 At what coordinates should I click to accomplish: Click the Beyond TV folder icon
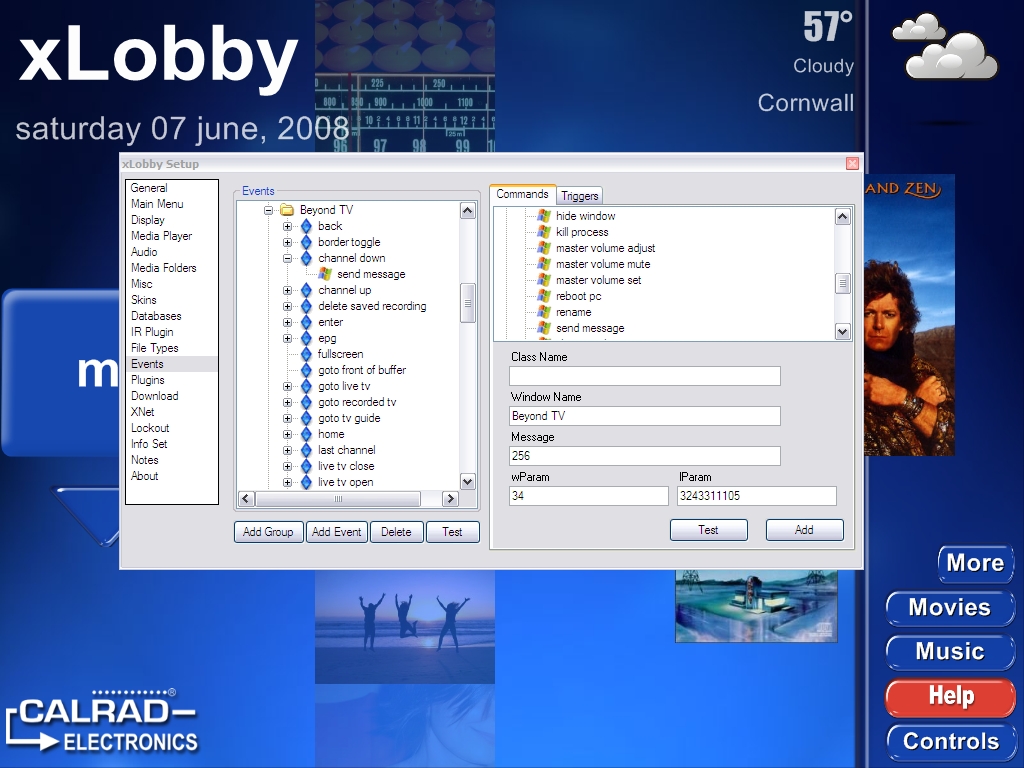tap(287, 210)
